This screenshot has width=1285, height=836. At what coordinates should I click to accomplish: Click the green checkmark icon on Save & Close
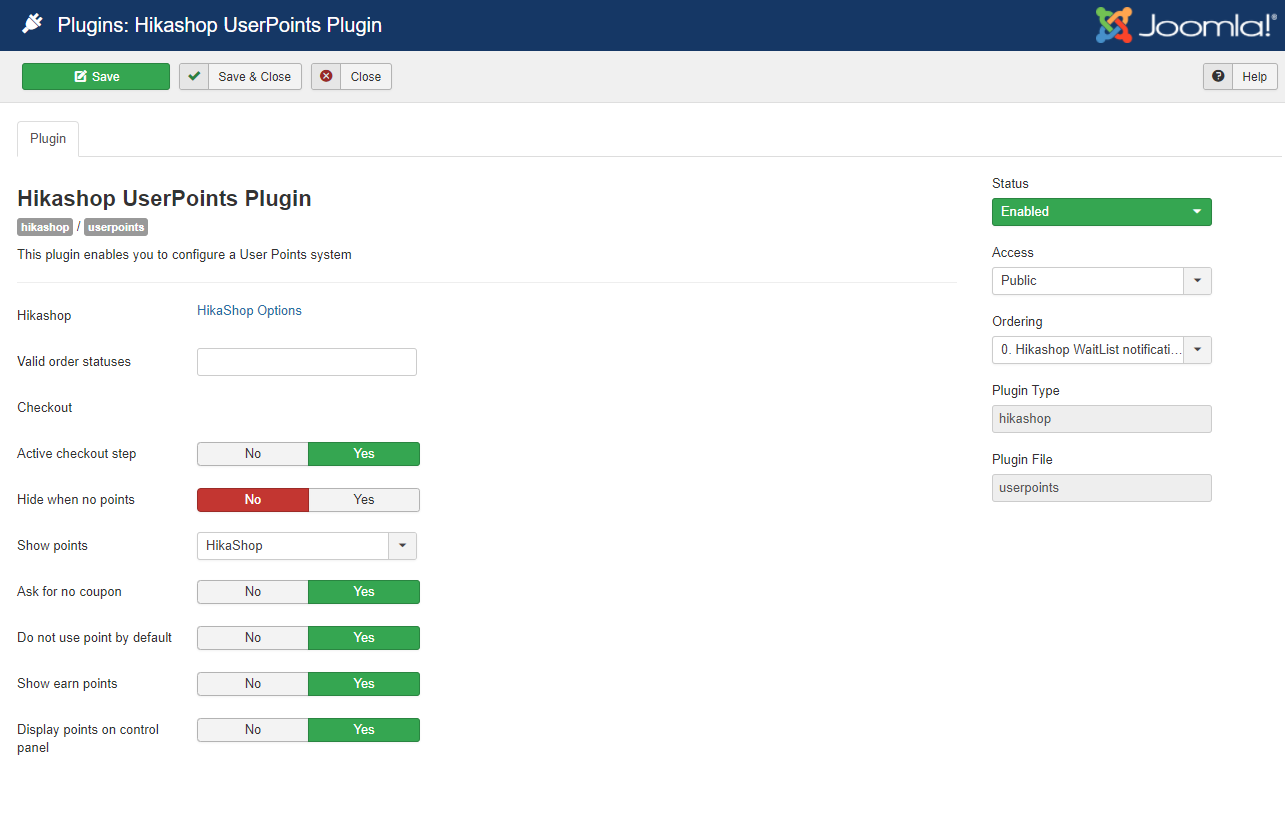click(194, 76)
